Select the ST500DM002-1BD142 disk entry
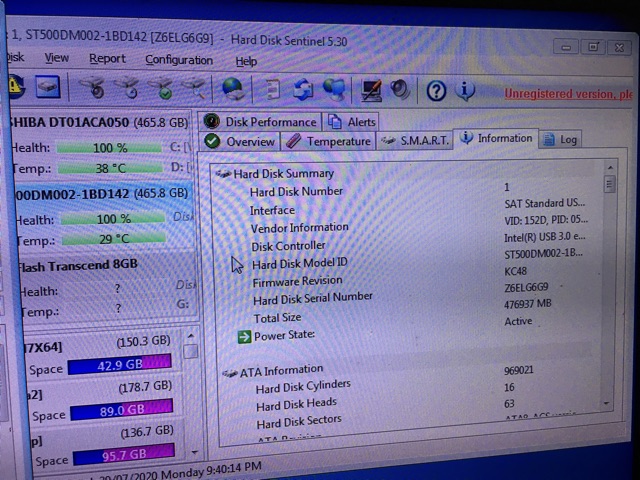The height and width of the screenshot is (480, 640). (102, 193)
